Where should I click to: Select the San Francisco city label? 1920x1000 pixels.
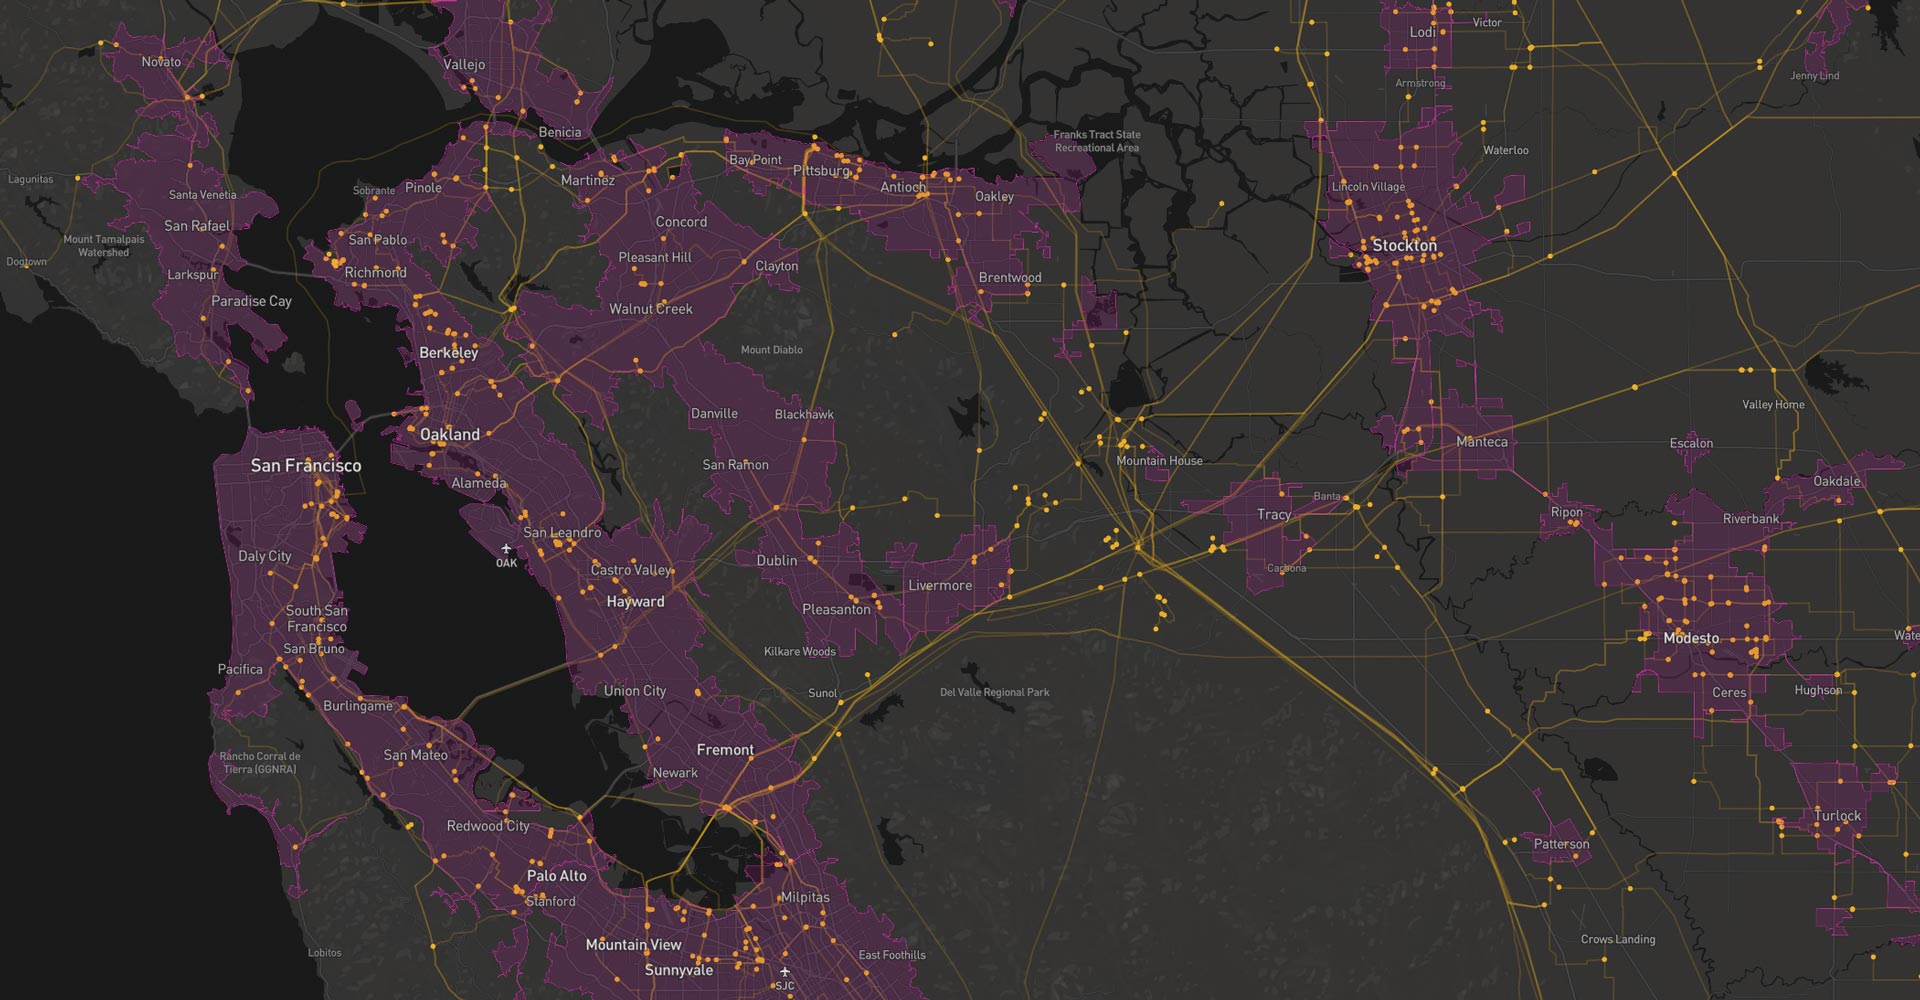point(306,466)
